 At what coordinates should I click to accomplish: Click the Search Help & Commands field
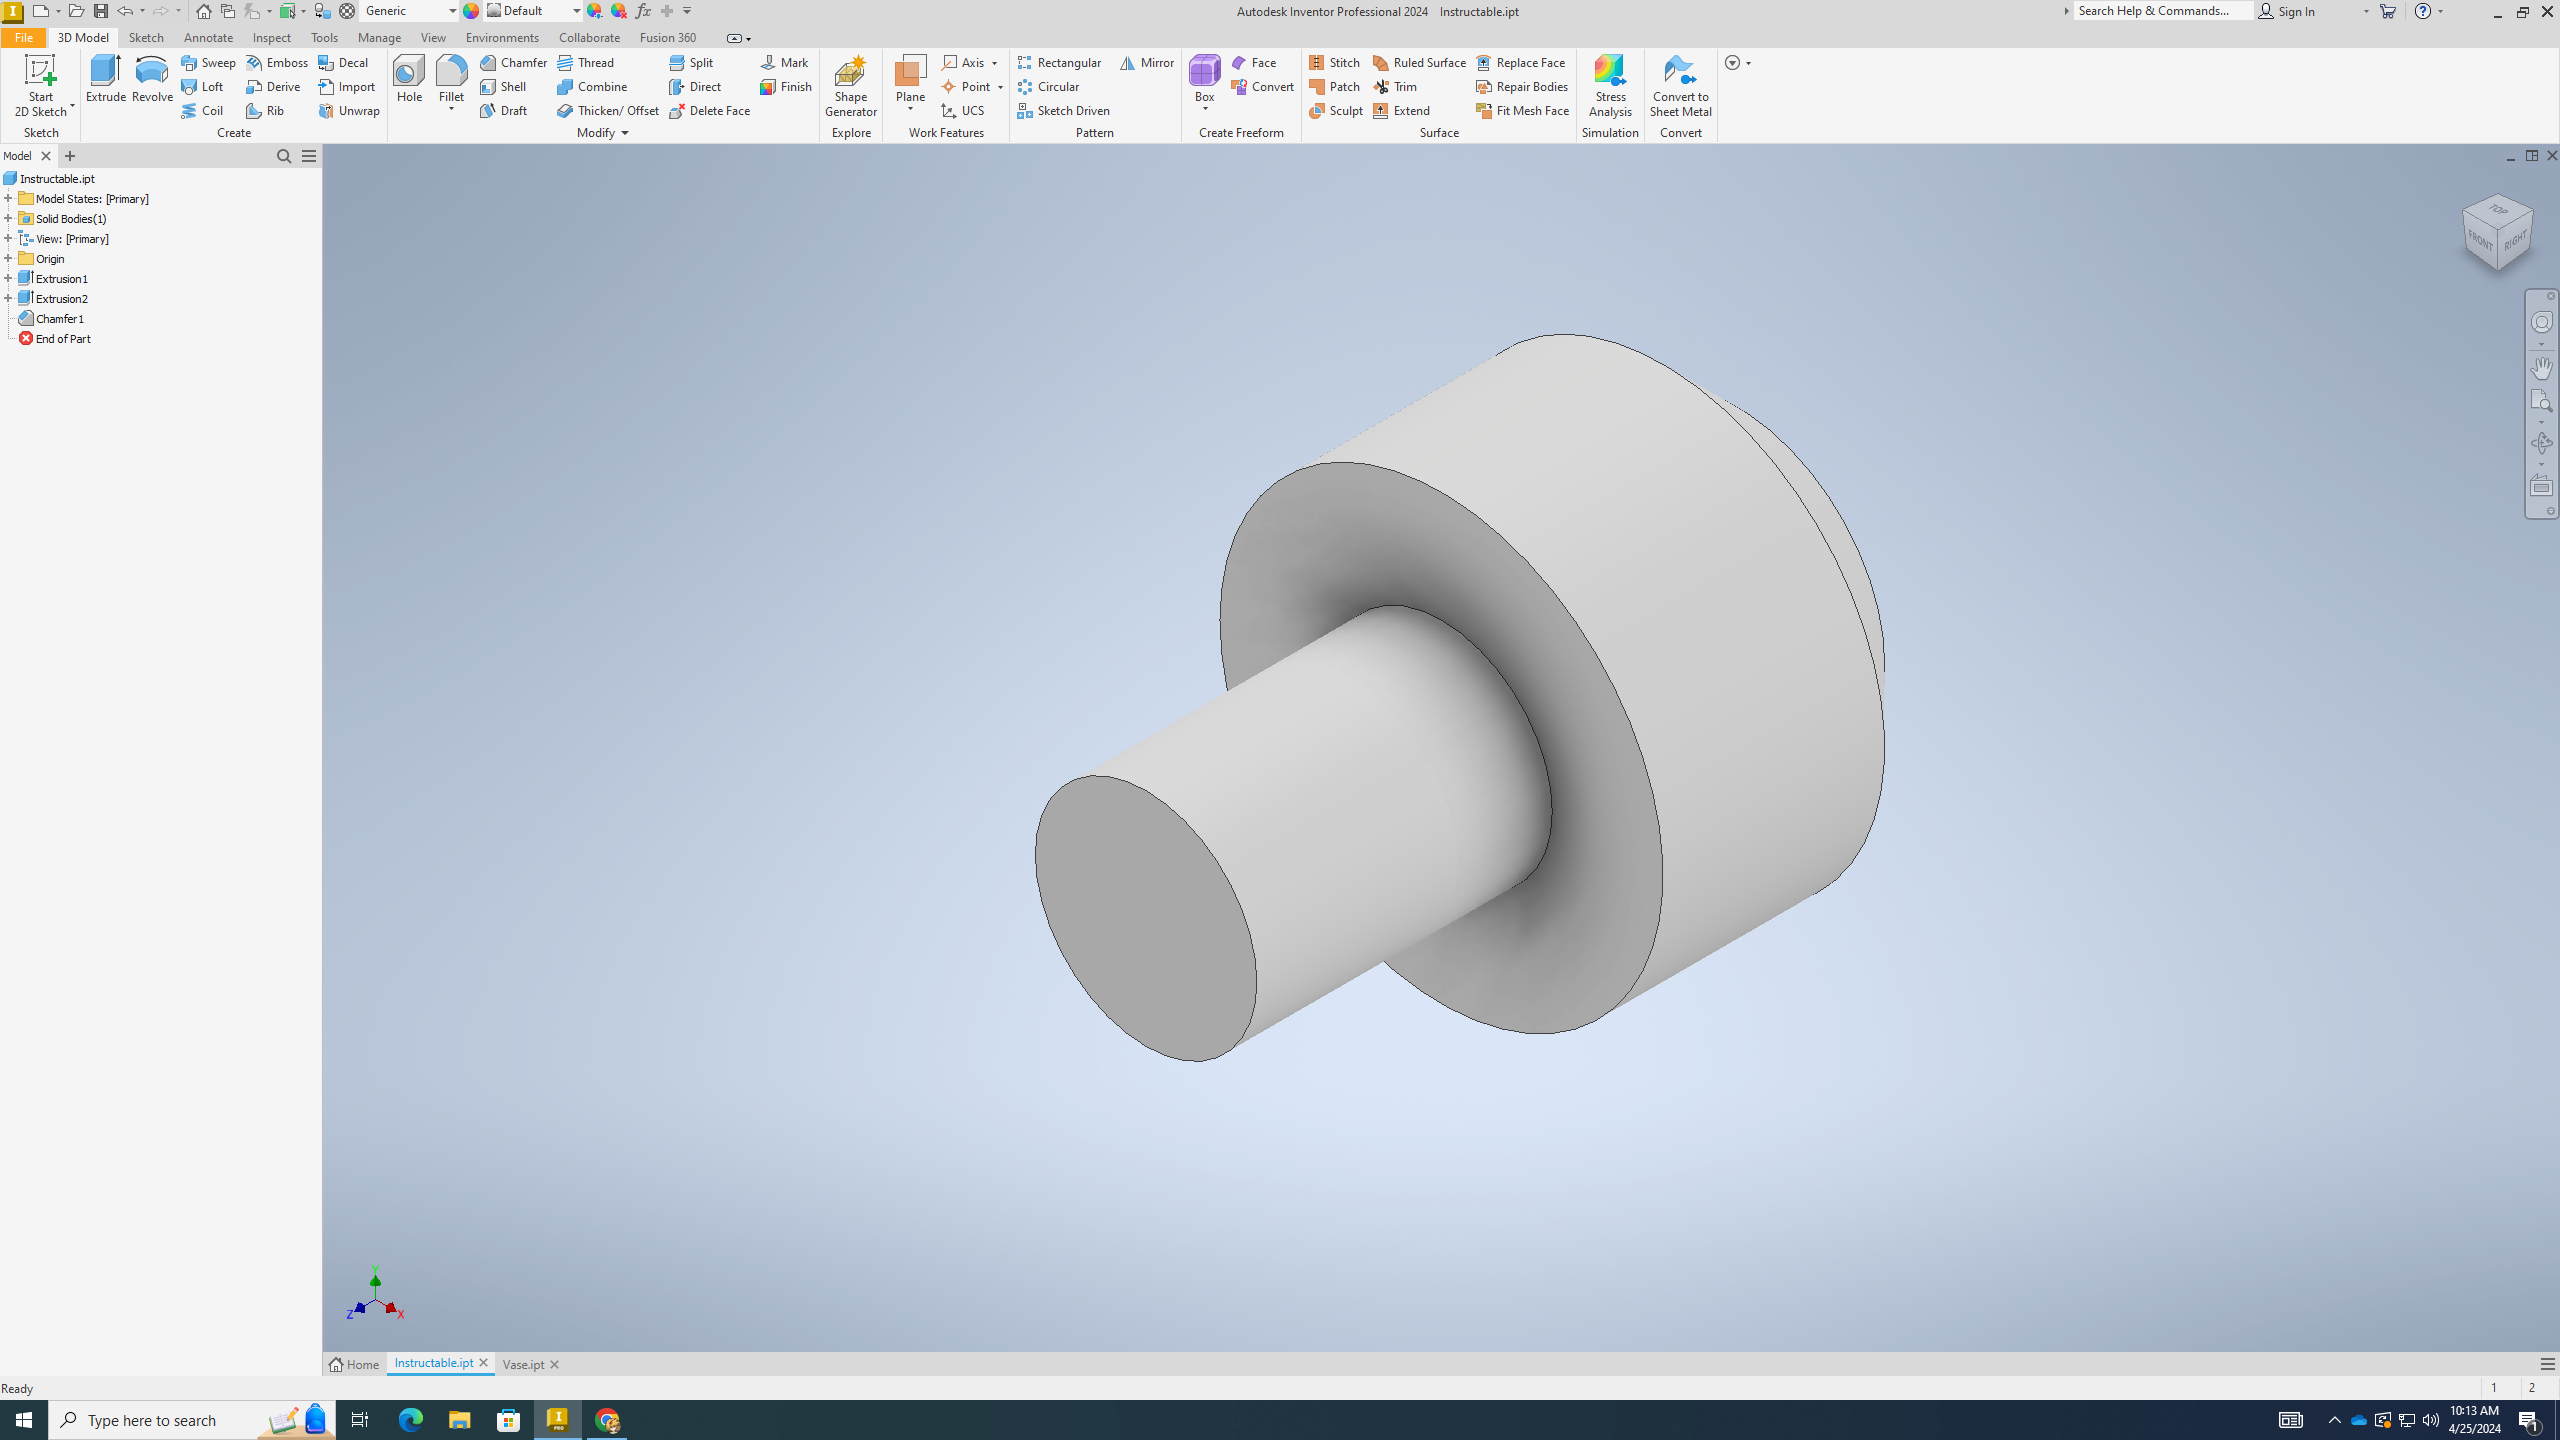[x=2162, y=11]
